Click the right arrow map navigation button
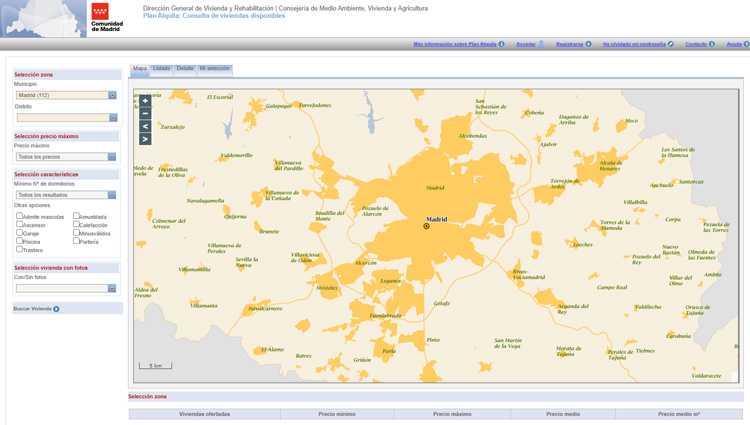750x425 pixels. coord(145,140)
